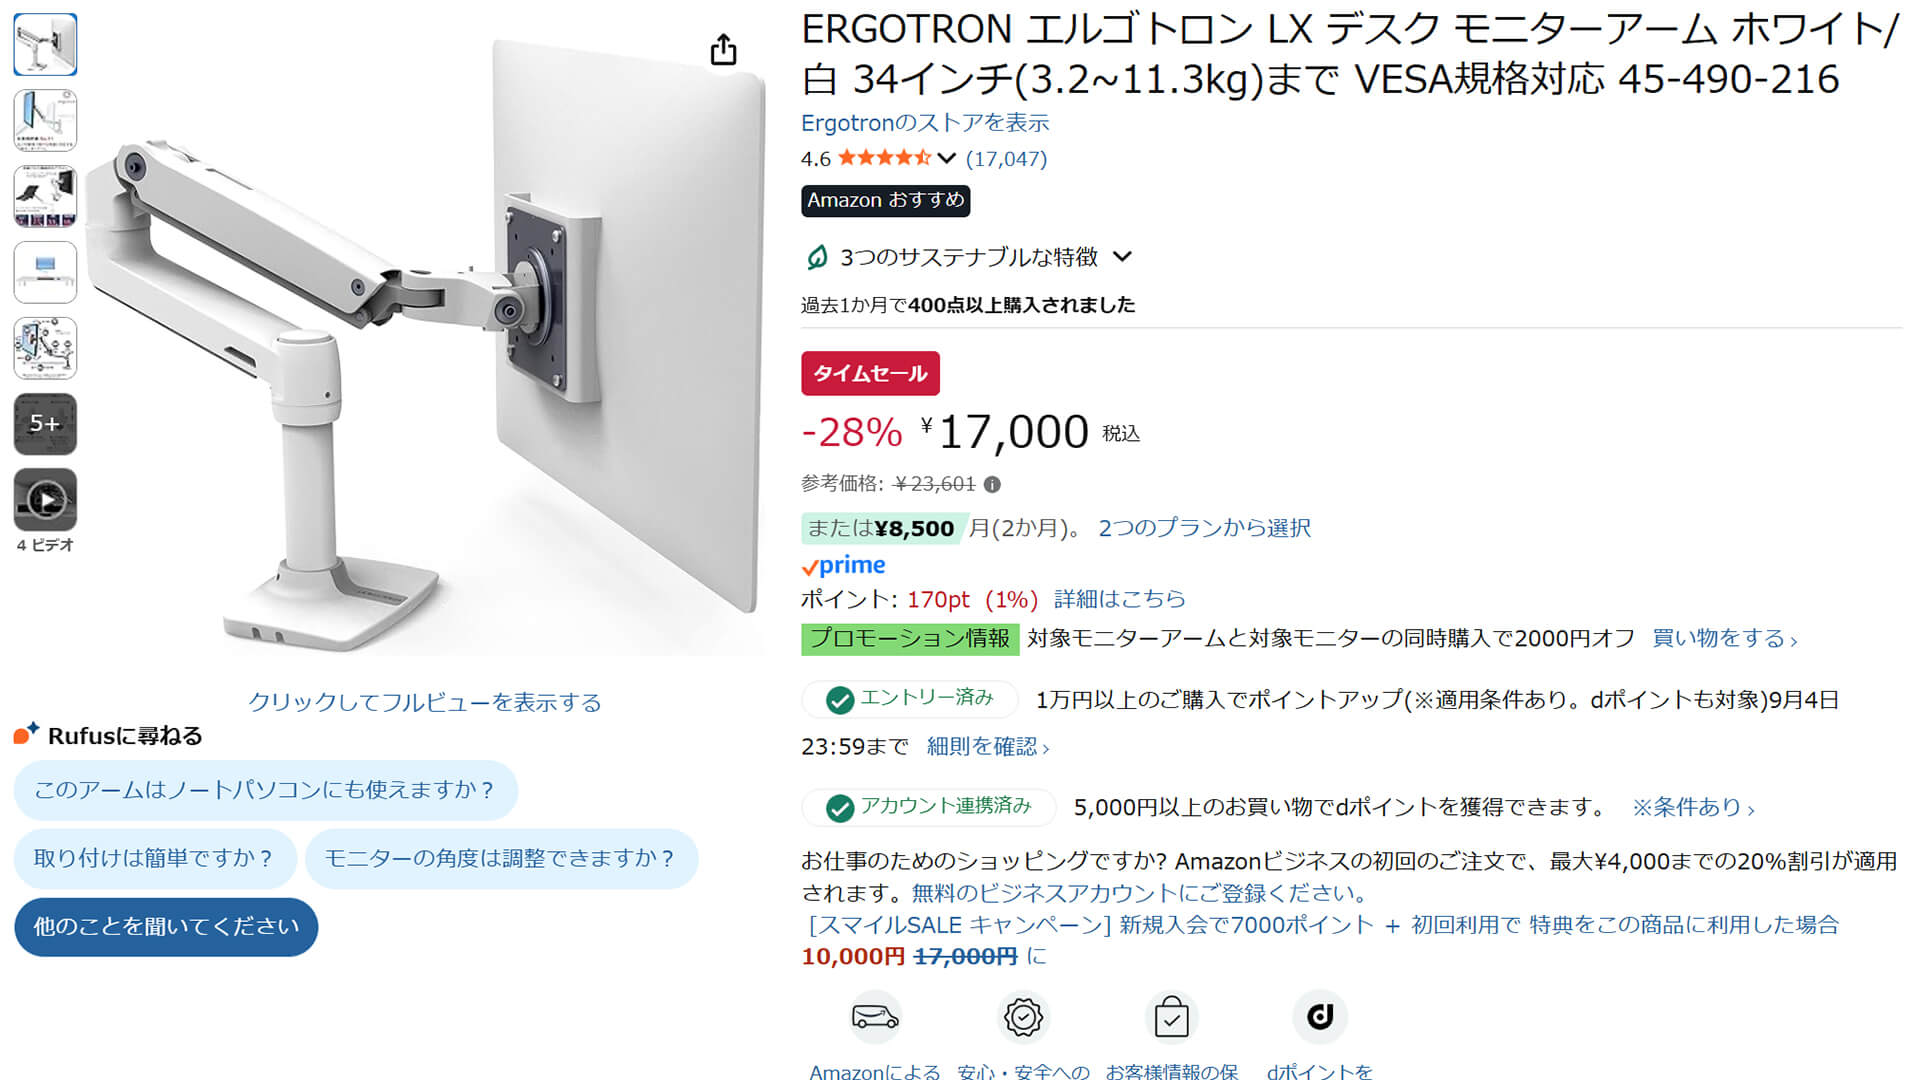
Task: Click 他のことを聞いてください button
Action: click(x=166, y=927)
